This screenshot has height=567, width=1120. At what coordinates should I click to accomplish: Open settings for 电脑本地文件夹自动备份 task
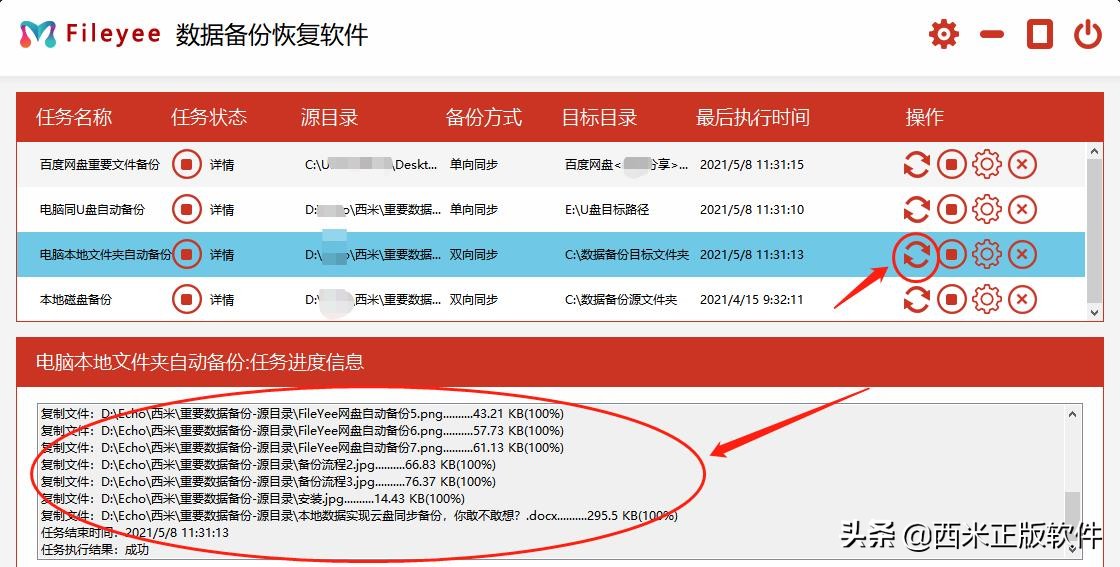987,254
